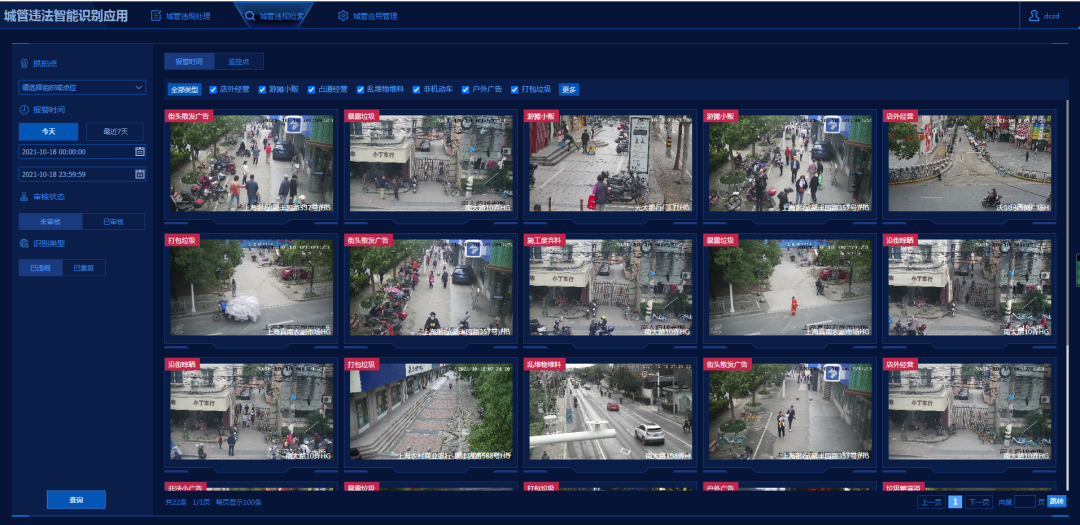Open 打包垃圾 thumbnail showing brick sidewalk steps

[430, 411]
